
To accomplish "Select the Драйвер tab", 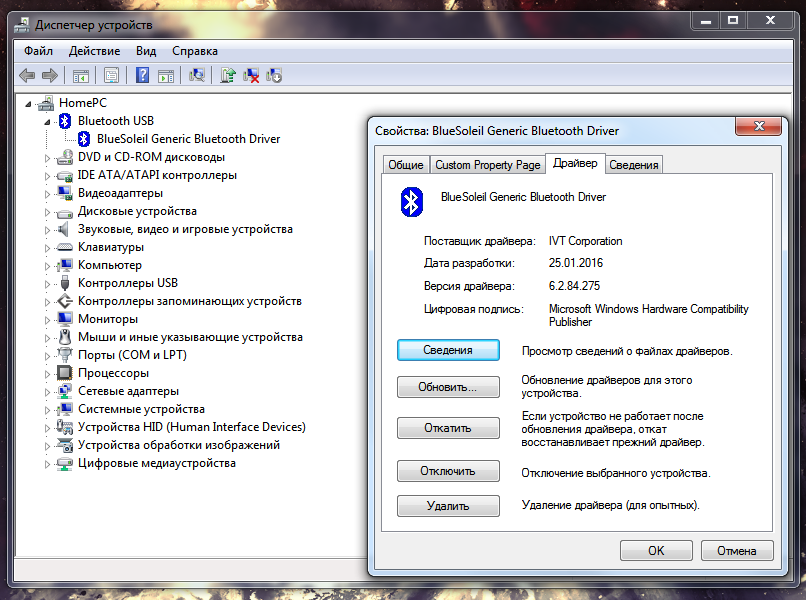I will coord(575,163).
